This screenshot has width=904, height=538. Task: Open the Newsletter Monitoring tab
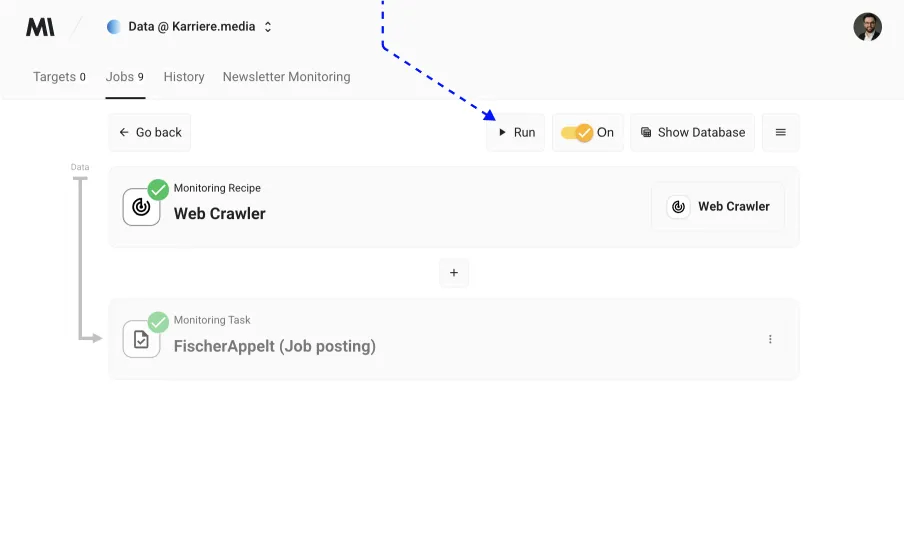tap(286, 77)
